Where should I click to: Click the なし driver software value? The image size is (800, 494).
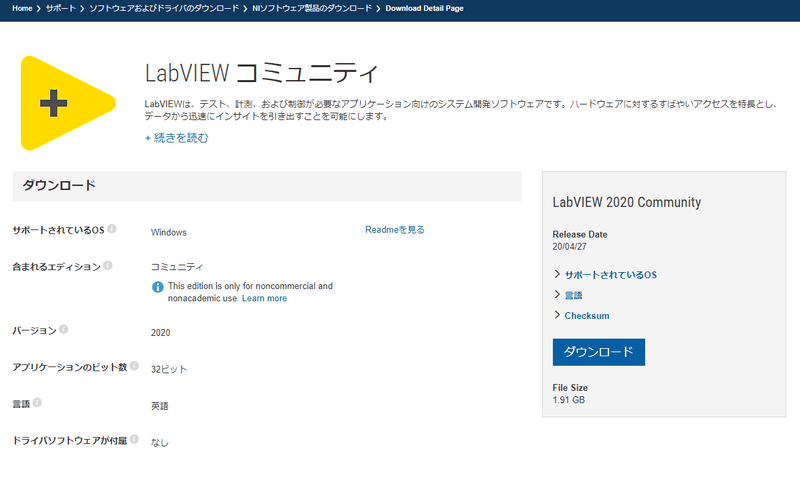click(x=160, y=442)
